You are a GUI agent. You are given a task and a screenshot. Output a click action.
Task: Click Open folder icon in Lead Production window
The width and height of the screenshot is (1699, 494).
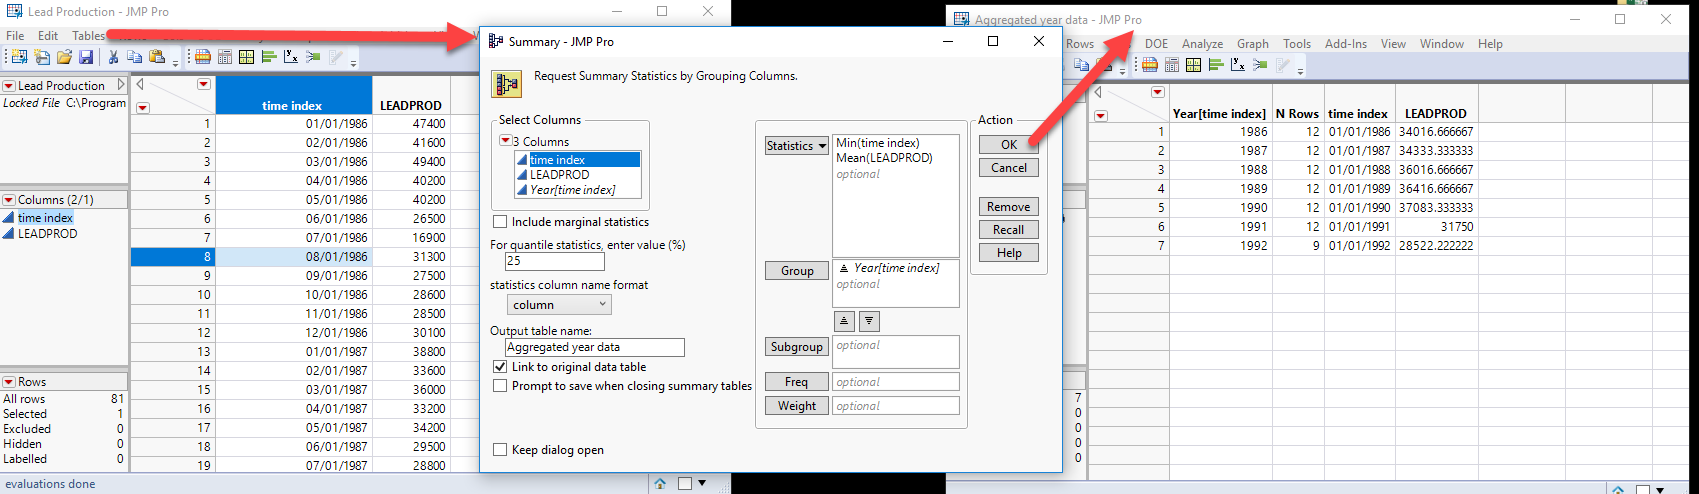pos(64,57)
